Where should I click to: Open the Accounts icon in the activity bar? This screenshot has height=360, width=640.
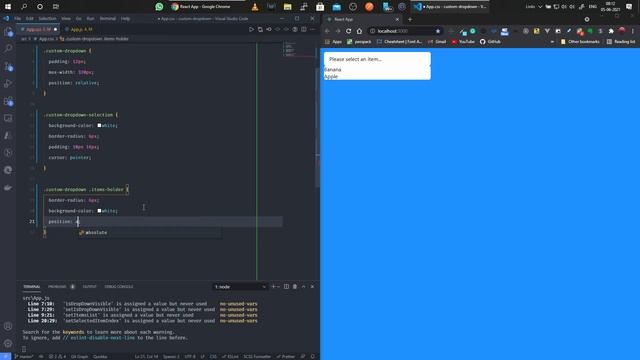8,326
